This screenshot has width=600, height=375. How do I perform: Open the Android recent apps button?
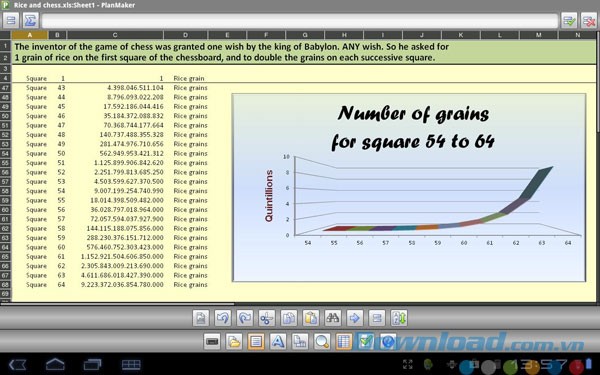coord(93,365)
